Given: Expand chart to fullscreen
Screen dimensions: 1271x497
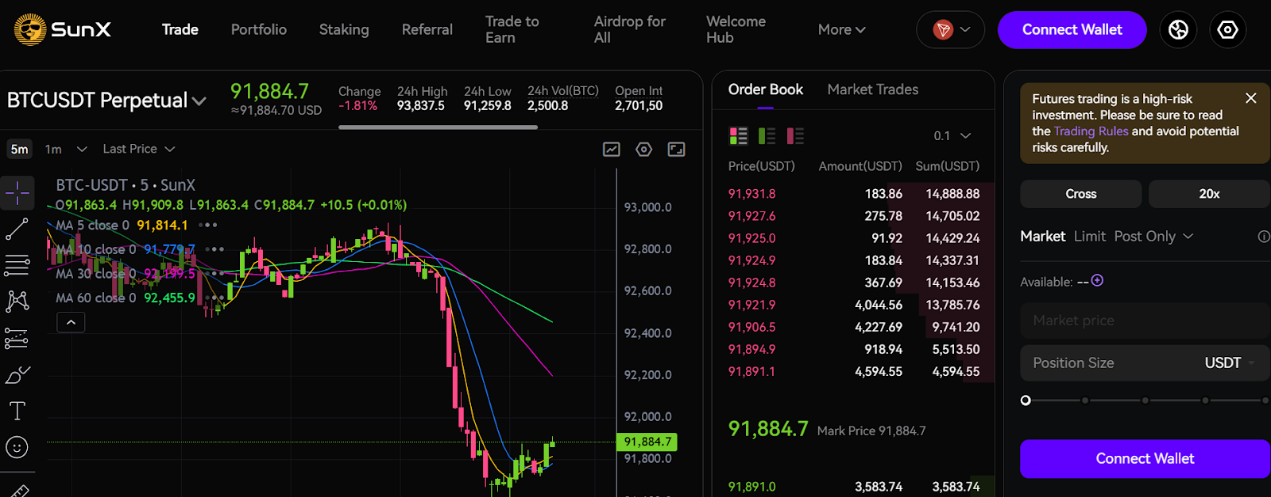Looking at the screenshot, I should click(676, 149).
